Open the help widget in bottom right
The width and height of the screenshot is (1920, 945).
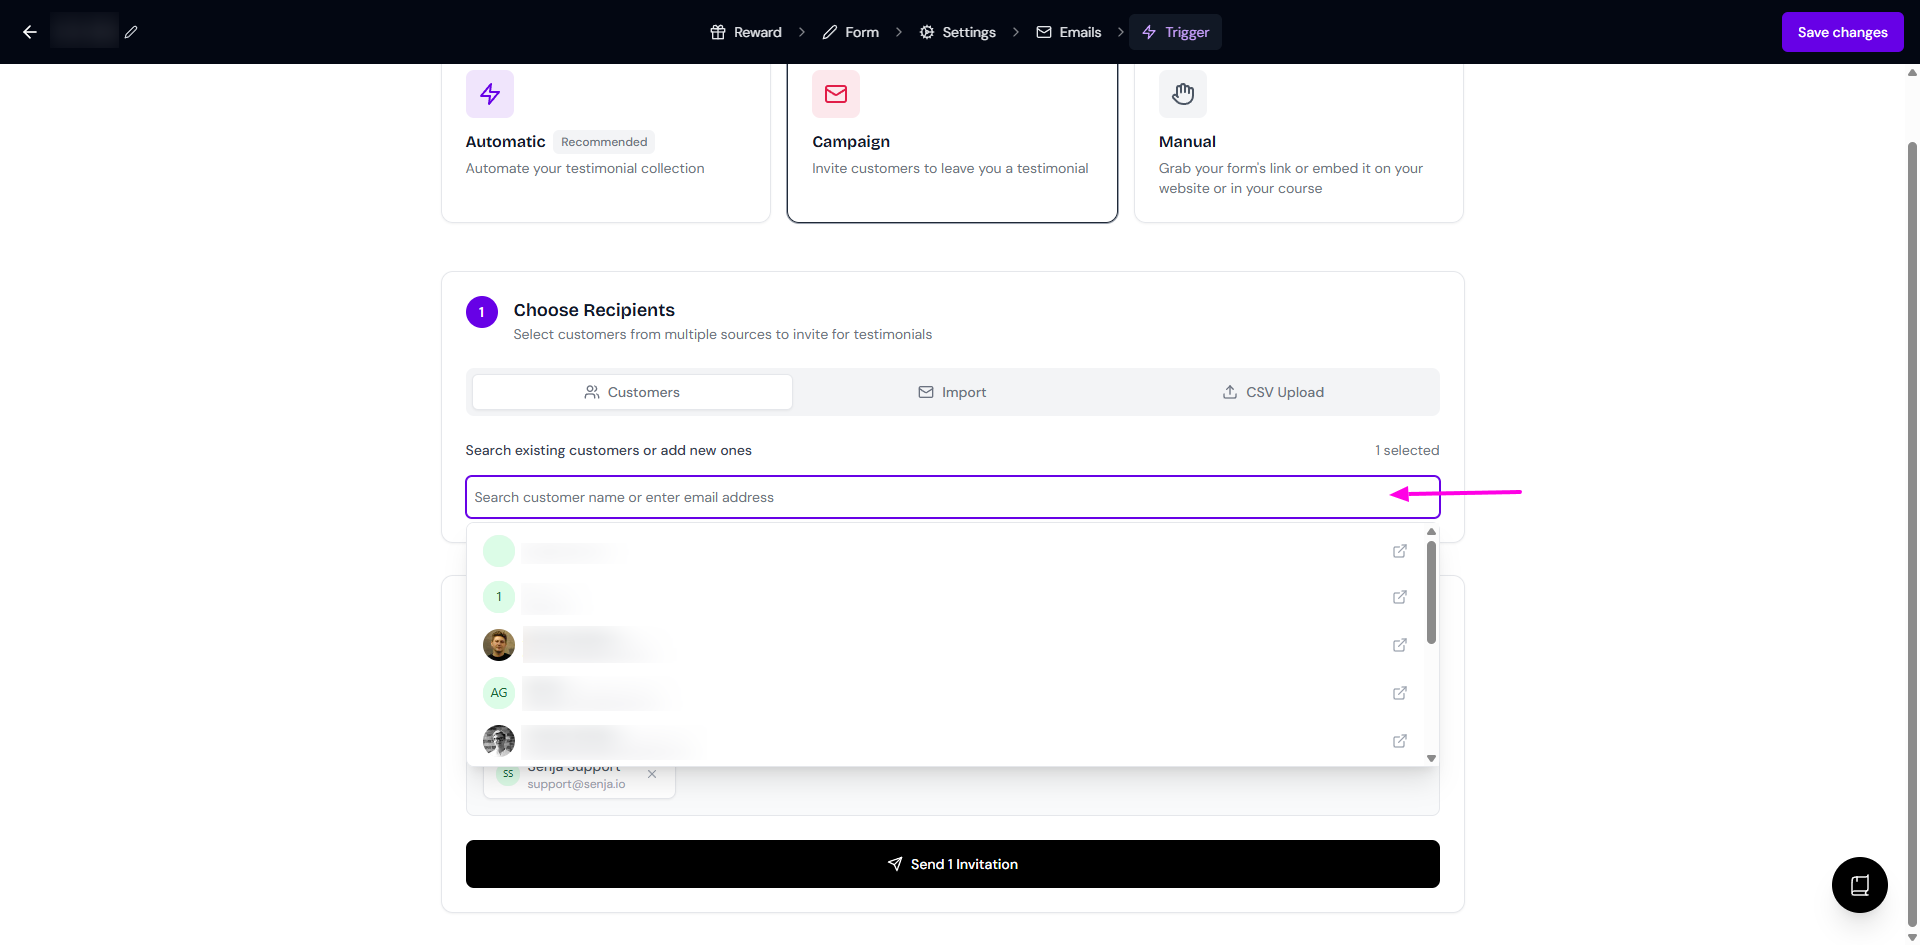pos(1859,885)
